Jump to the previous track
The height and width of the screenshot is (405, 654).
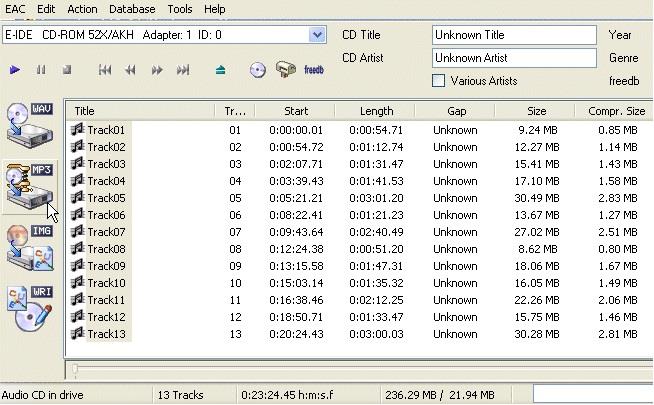(x=105, y=70)
